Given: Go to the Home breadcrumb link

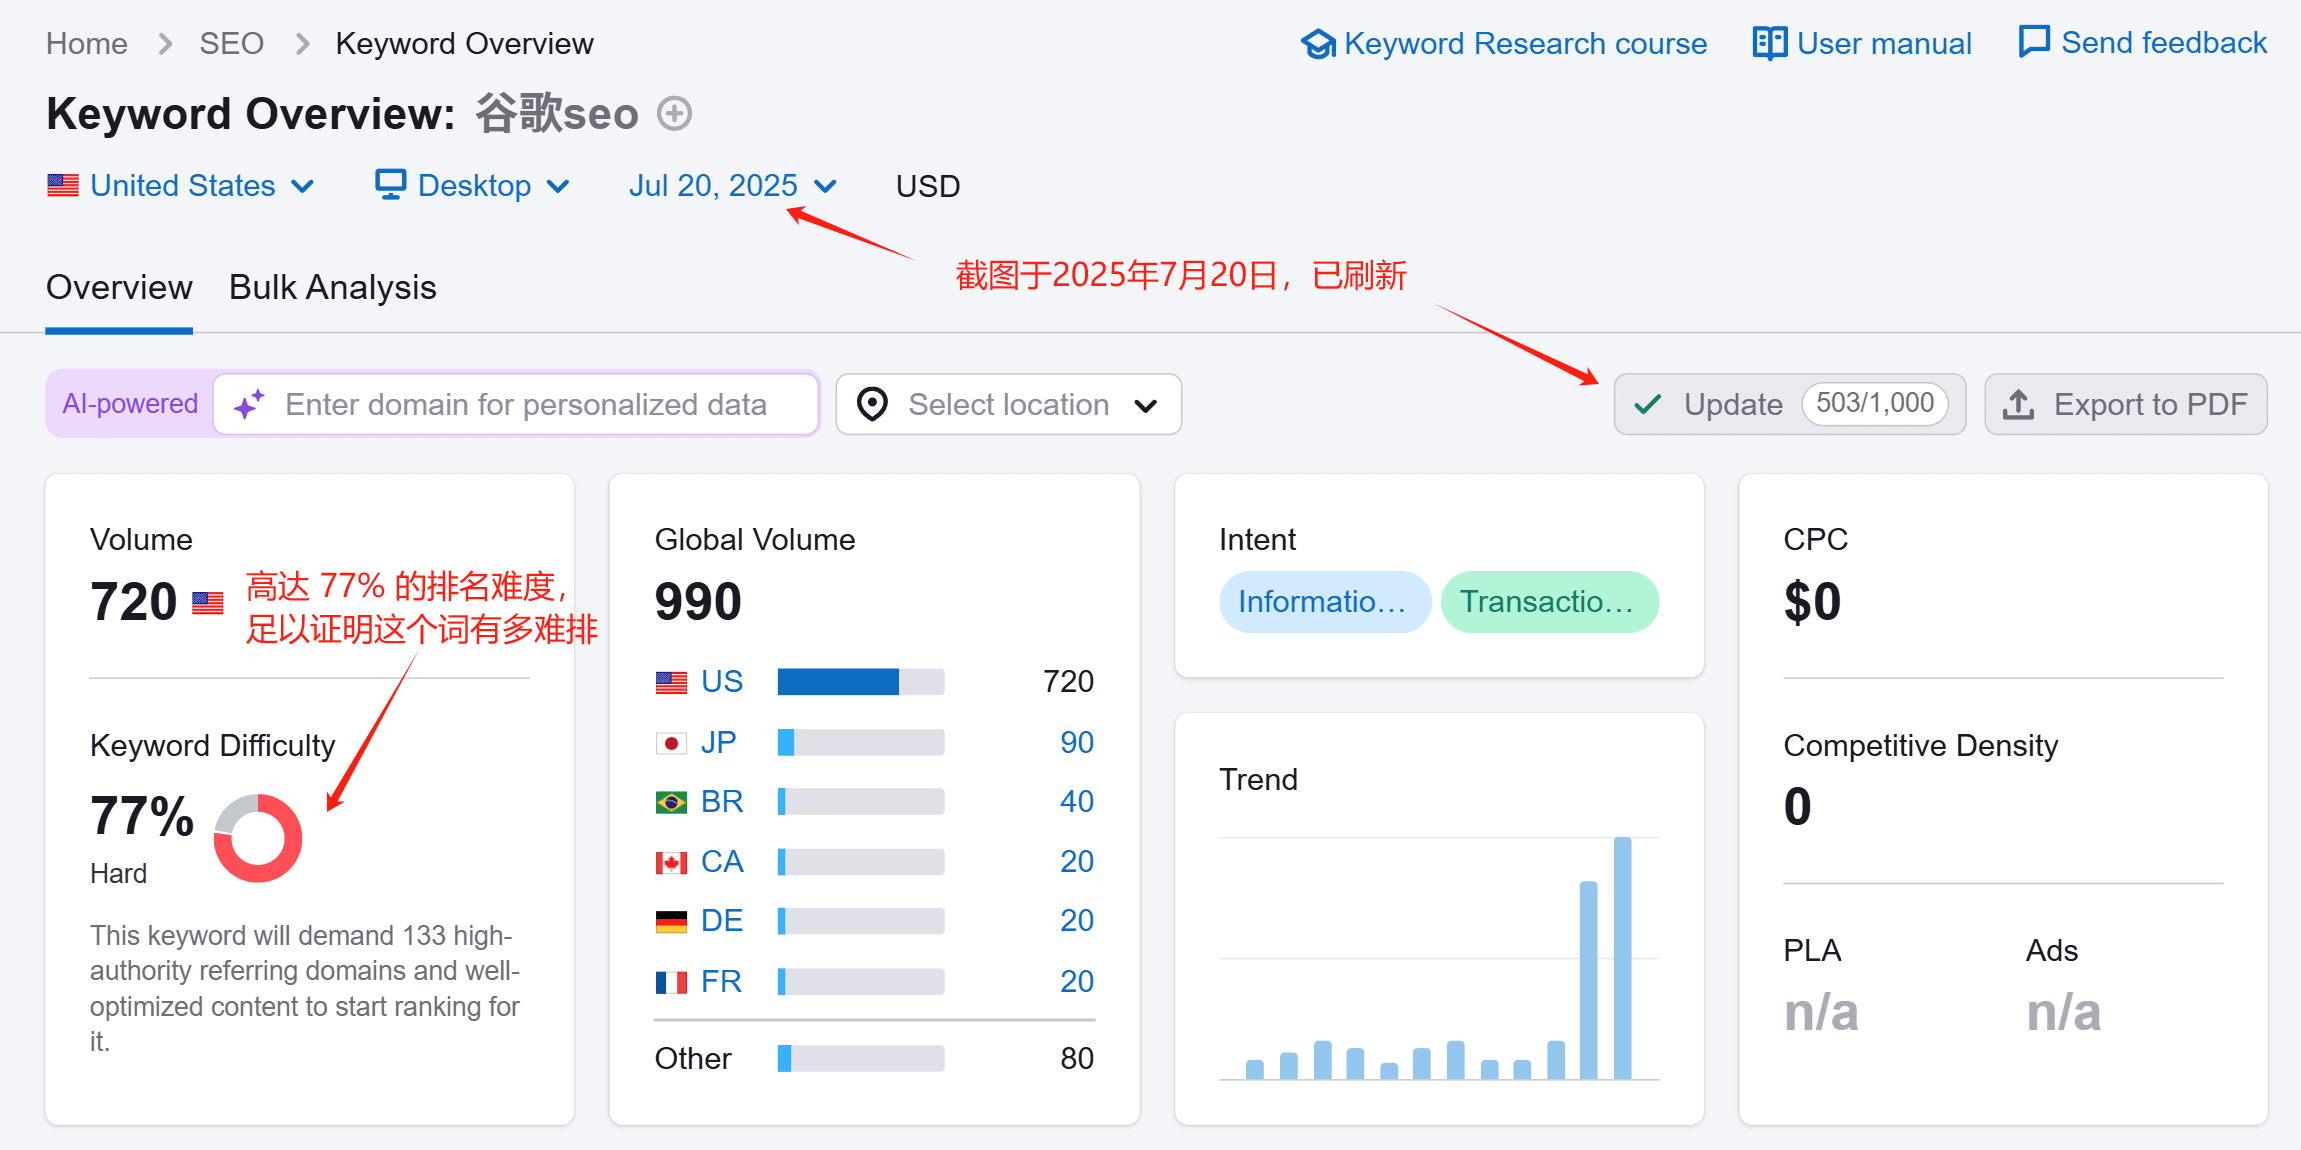Looking at the screenshot, I should (x=87, y=44).
